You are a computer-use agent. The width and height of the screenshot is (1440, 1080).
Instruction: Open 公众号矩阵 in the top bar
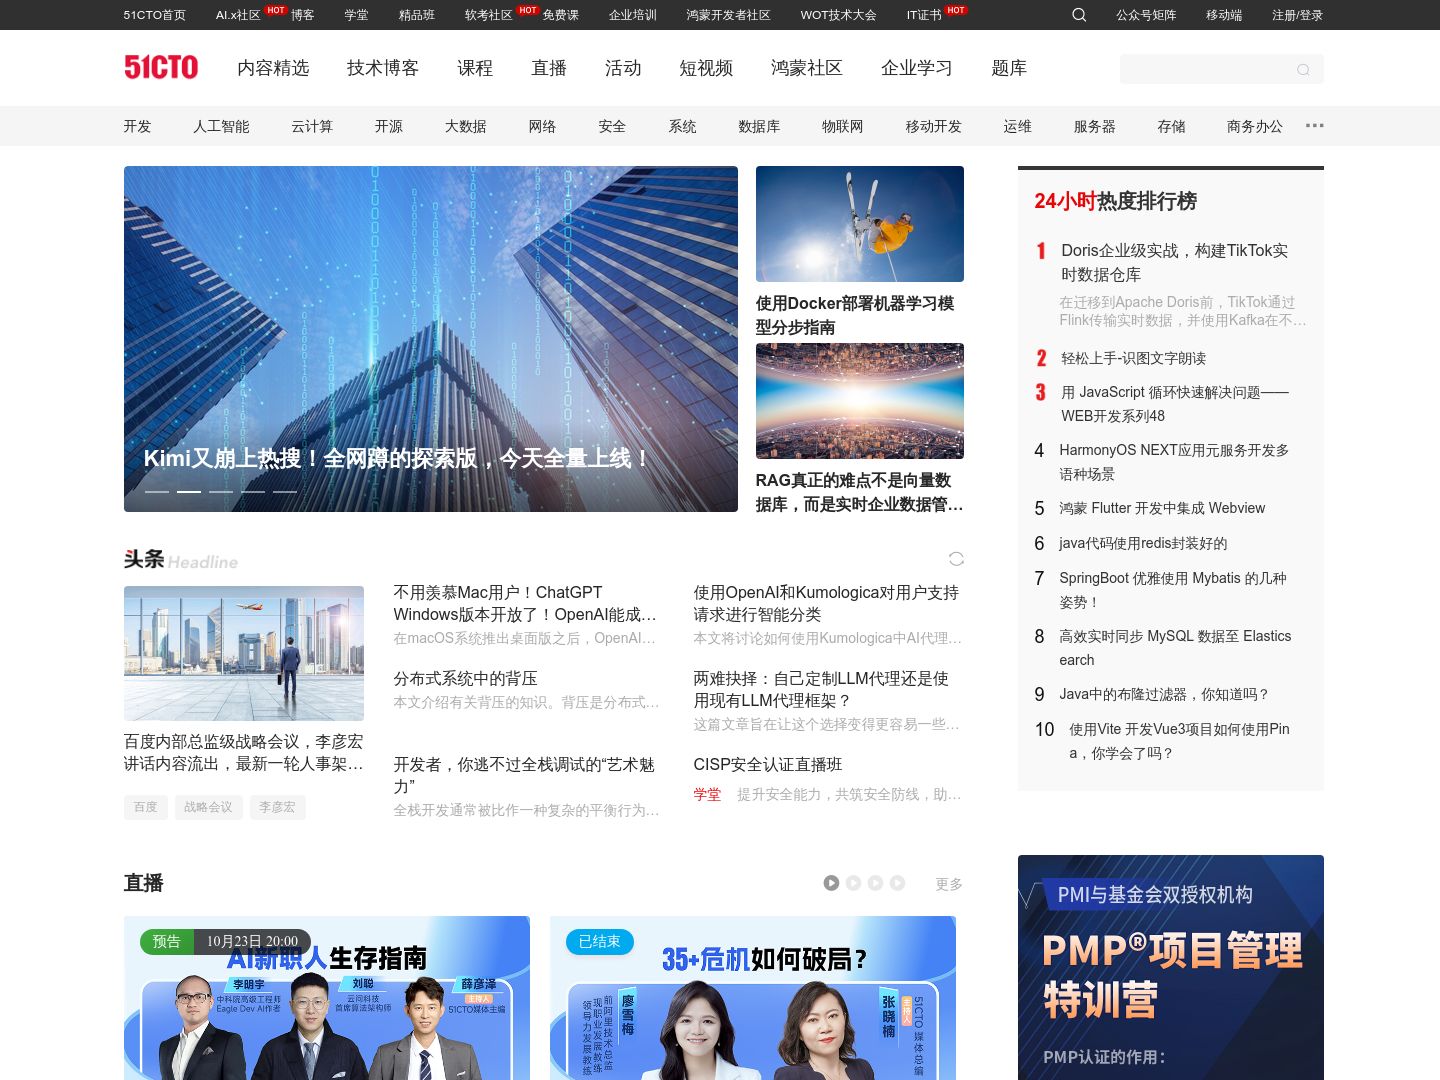coord(1146,15)
